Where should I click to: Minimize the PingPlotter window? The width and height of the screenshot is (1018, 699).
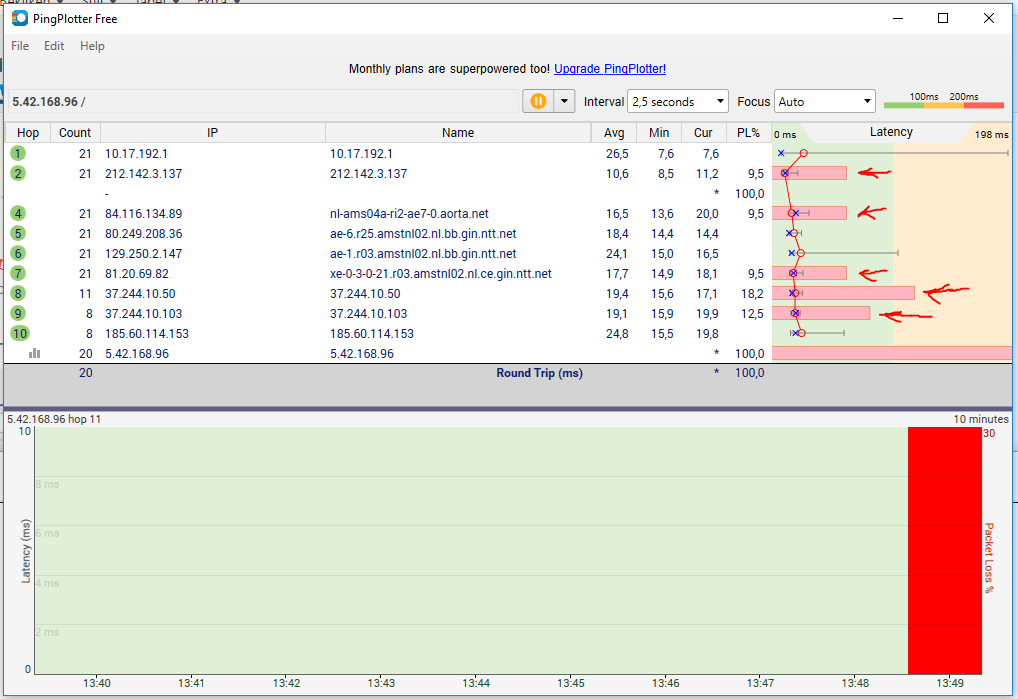click(898, 18)
